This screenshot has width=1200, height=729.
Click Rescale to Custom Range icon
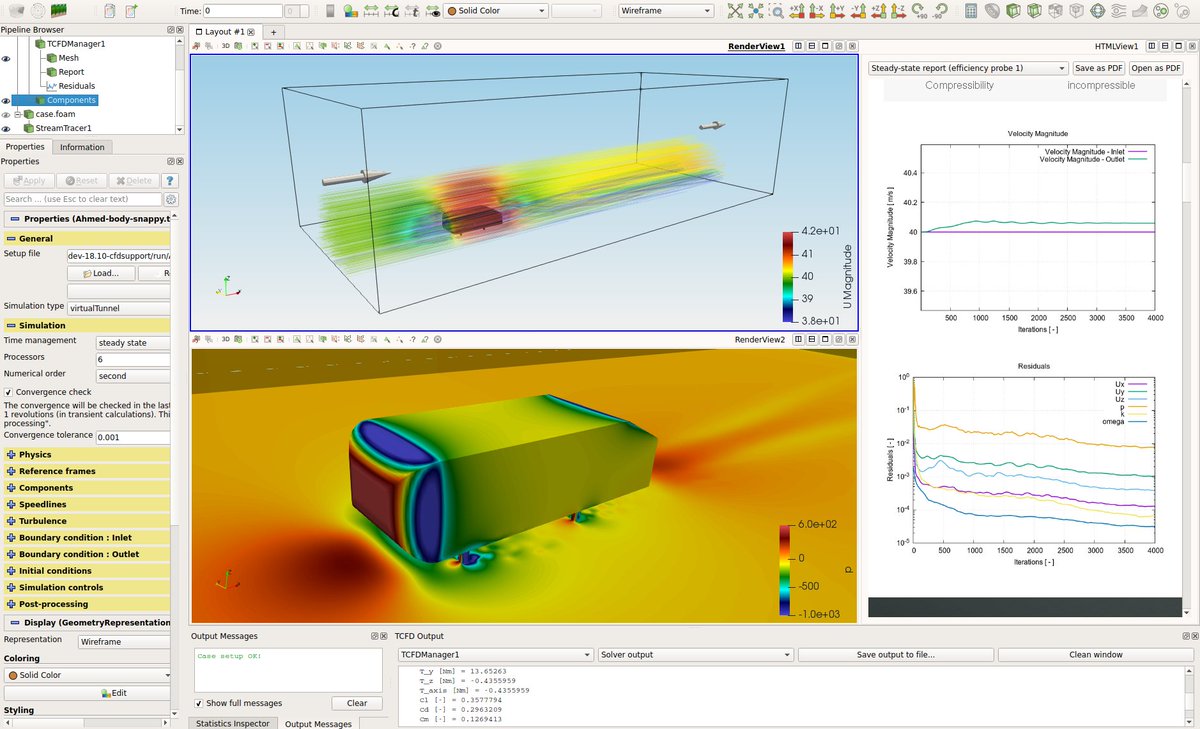tap(391, 11)
